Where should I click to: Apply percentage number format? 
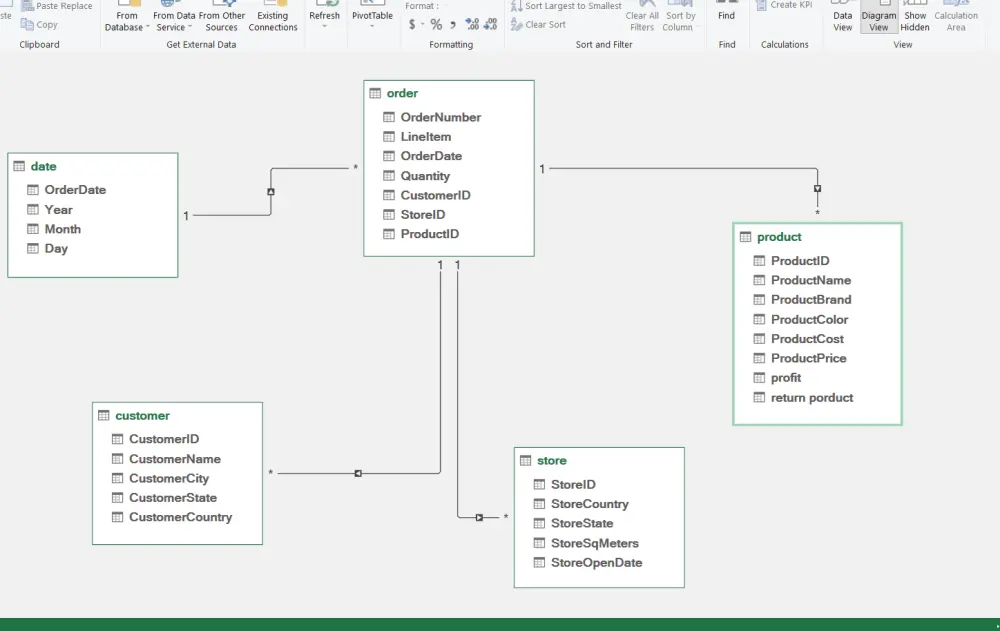pos(435,22)
